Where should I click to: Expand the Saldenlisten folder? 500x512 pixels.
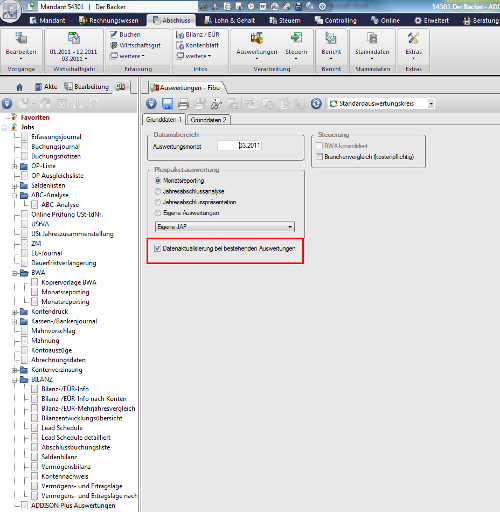point(14,186)
